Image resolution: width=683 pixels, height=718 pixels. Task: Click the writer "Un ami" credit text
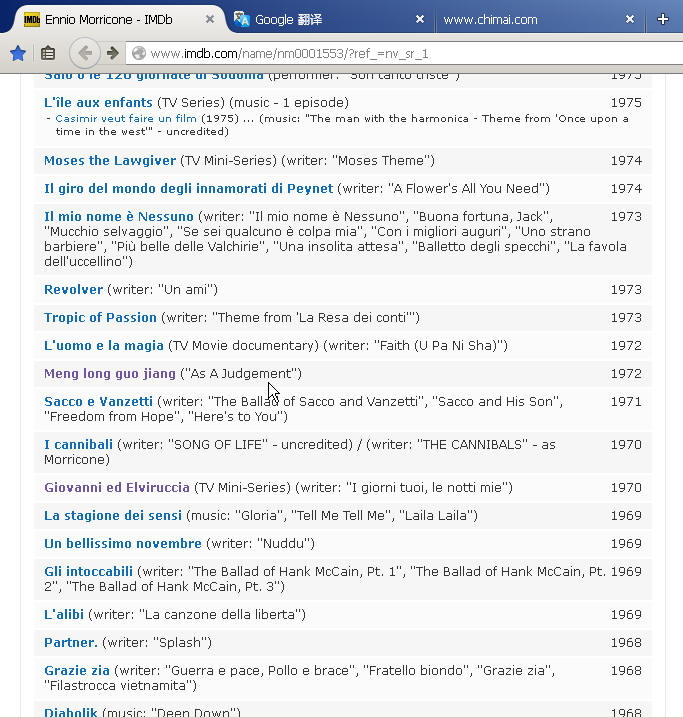point(163,290)
